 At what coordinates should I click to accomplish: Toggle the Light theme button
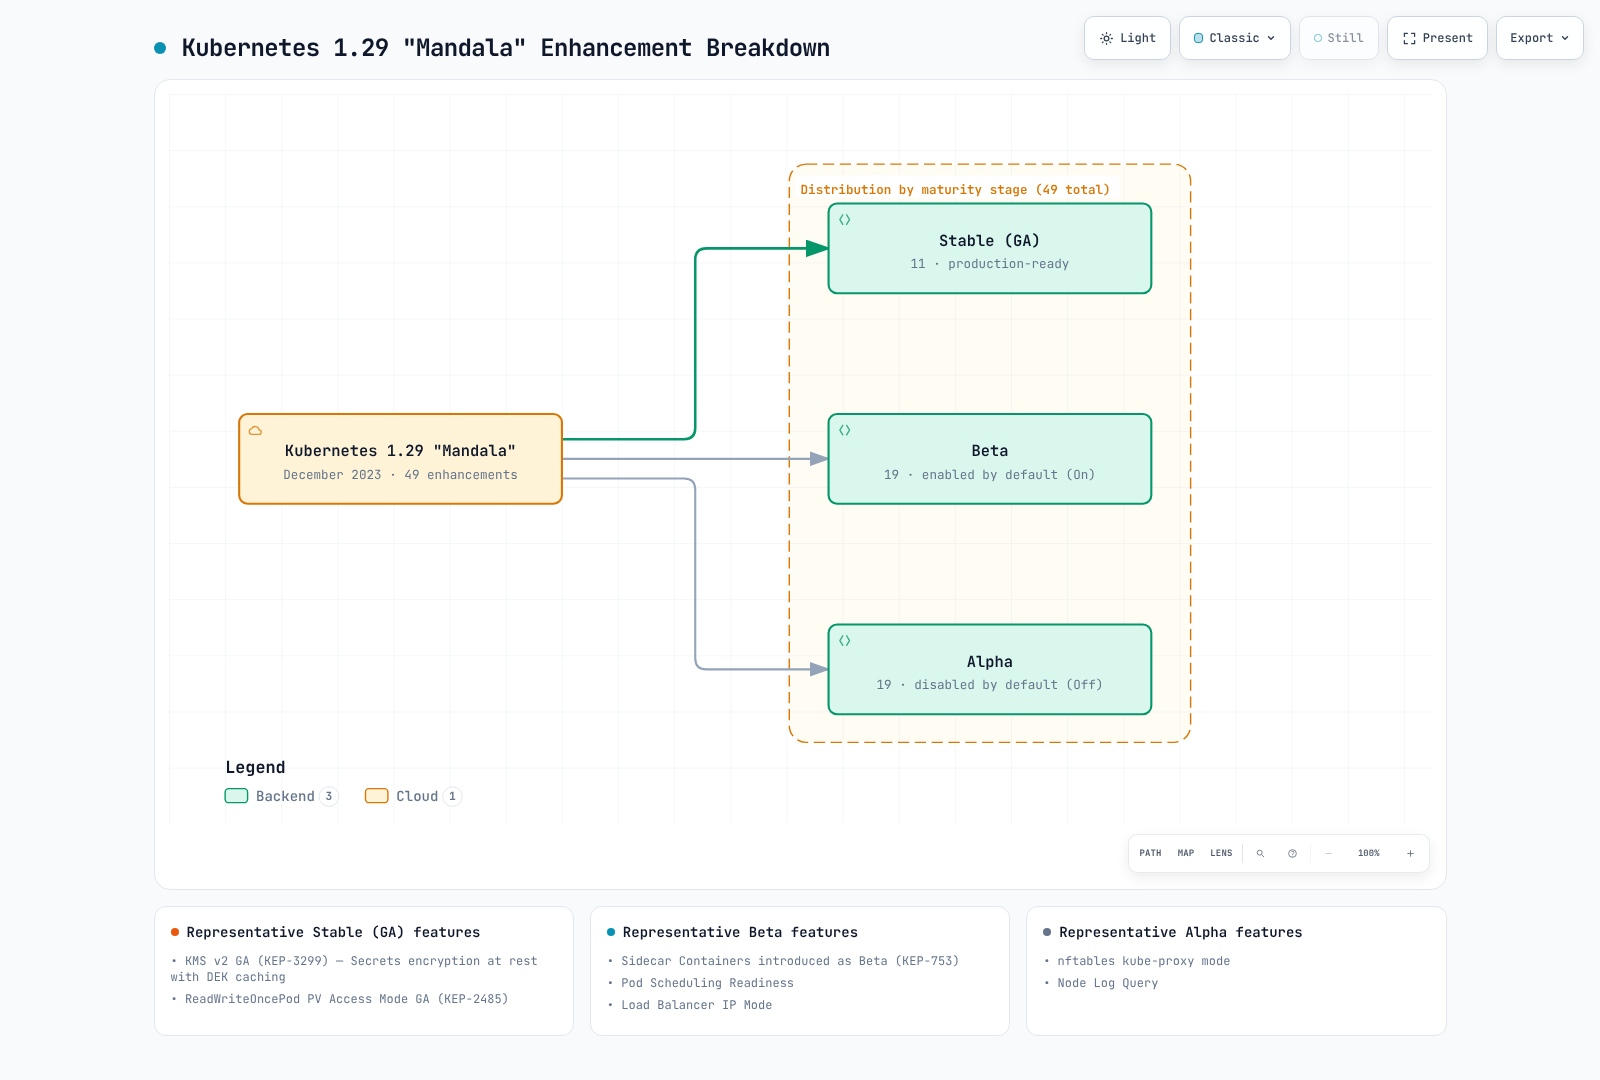[1127, 38]
